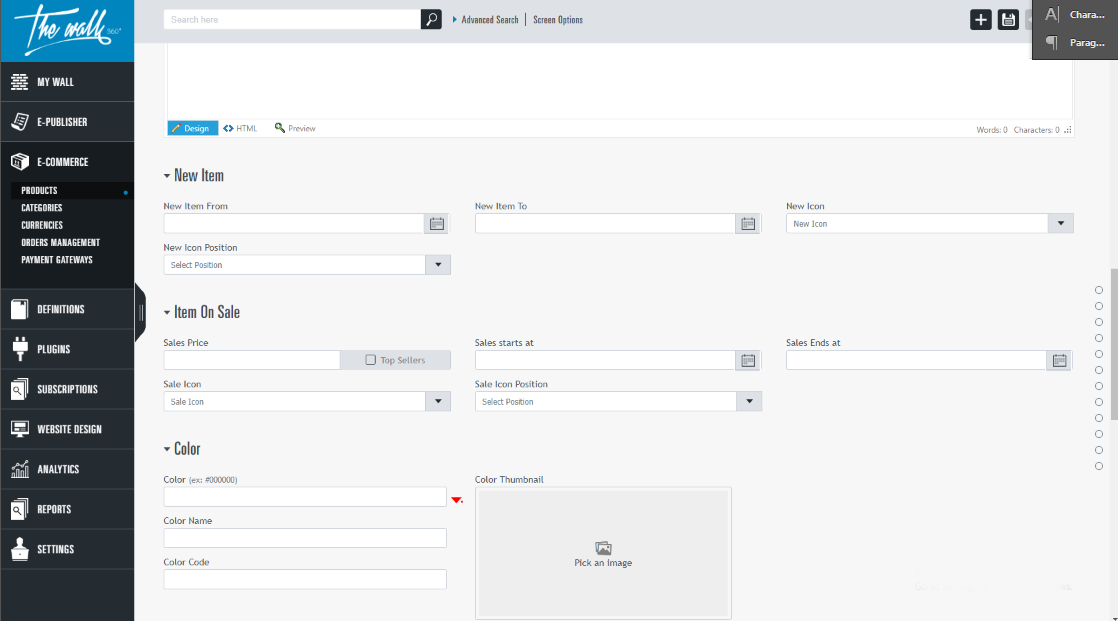
Task: Enable the Top Sellers checkbox
Action: [x=371, y=360]
